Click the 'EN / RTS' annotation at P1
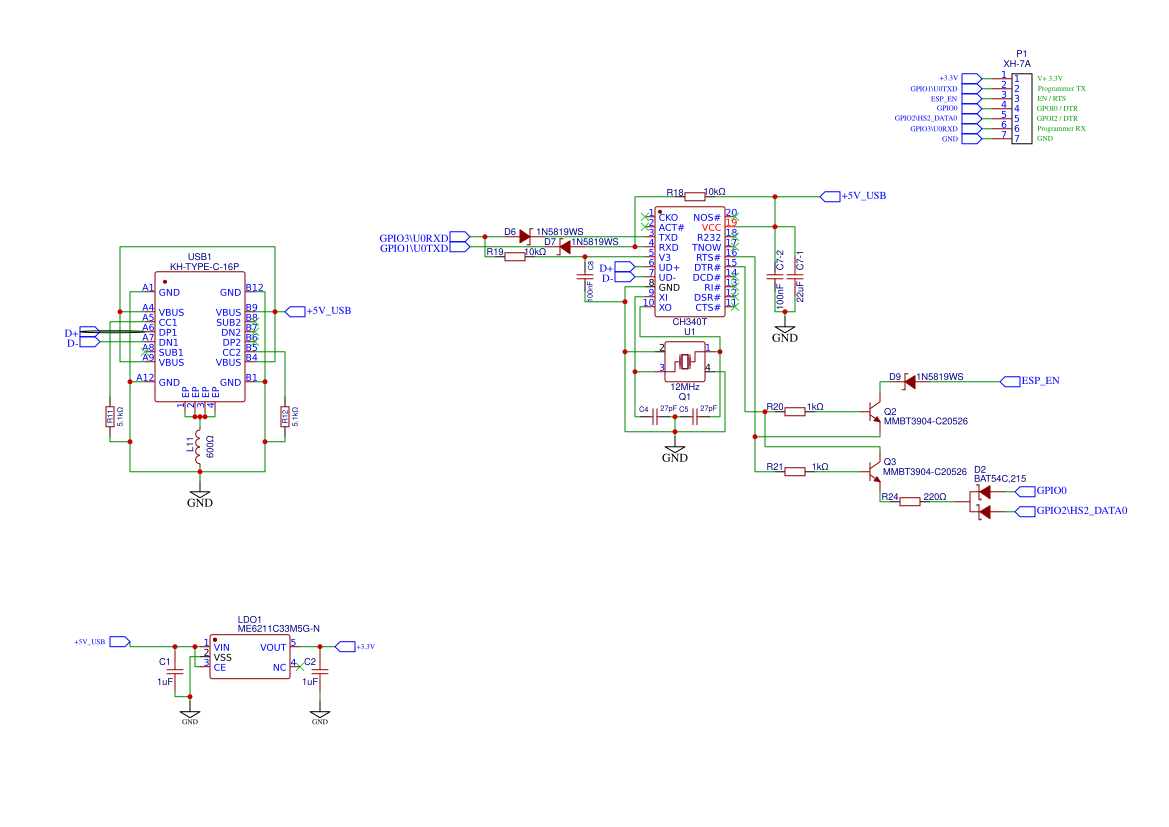The height and width of the screenshot is (827, 1169). (1052, 98)
